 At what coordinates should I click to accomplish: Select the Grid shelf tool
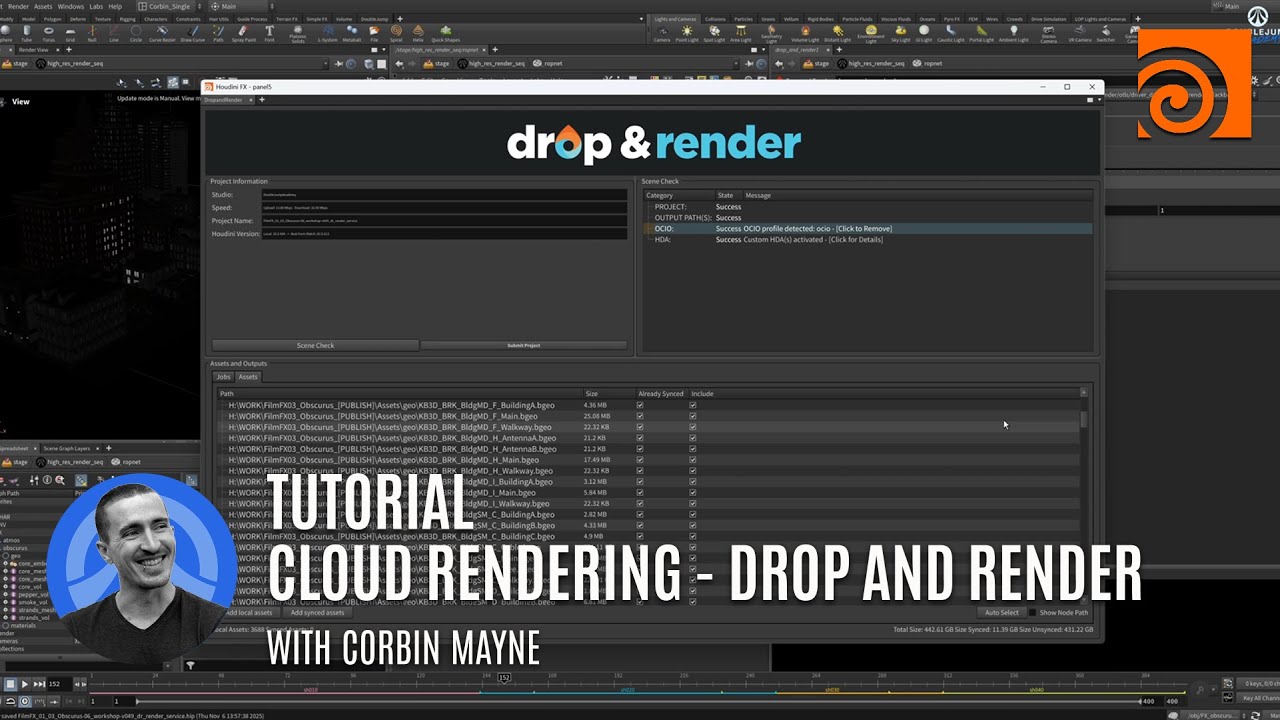70,33
